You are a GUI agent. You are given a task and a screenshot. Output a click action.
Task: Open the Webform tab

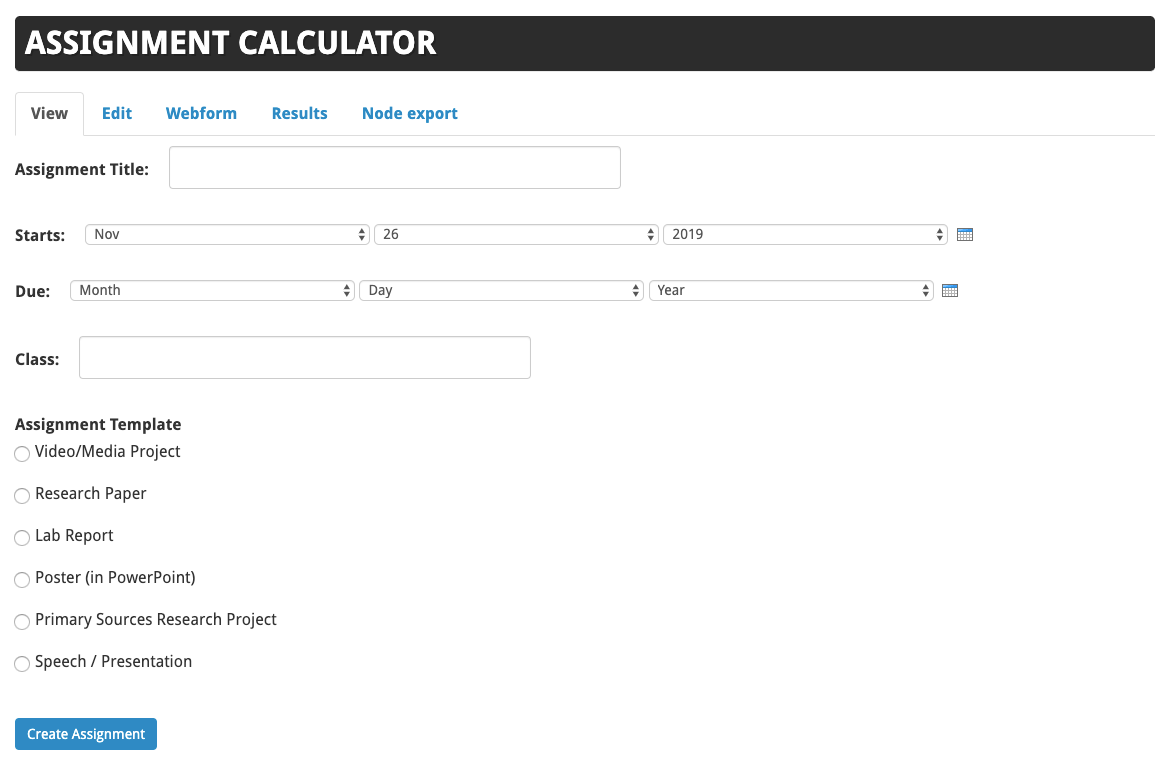pyautogui.click(x=201, y=113)
